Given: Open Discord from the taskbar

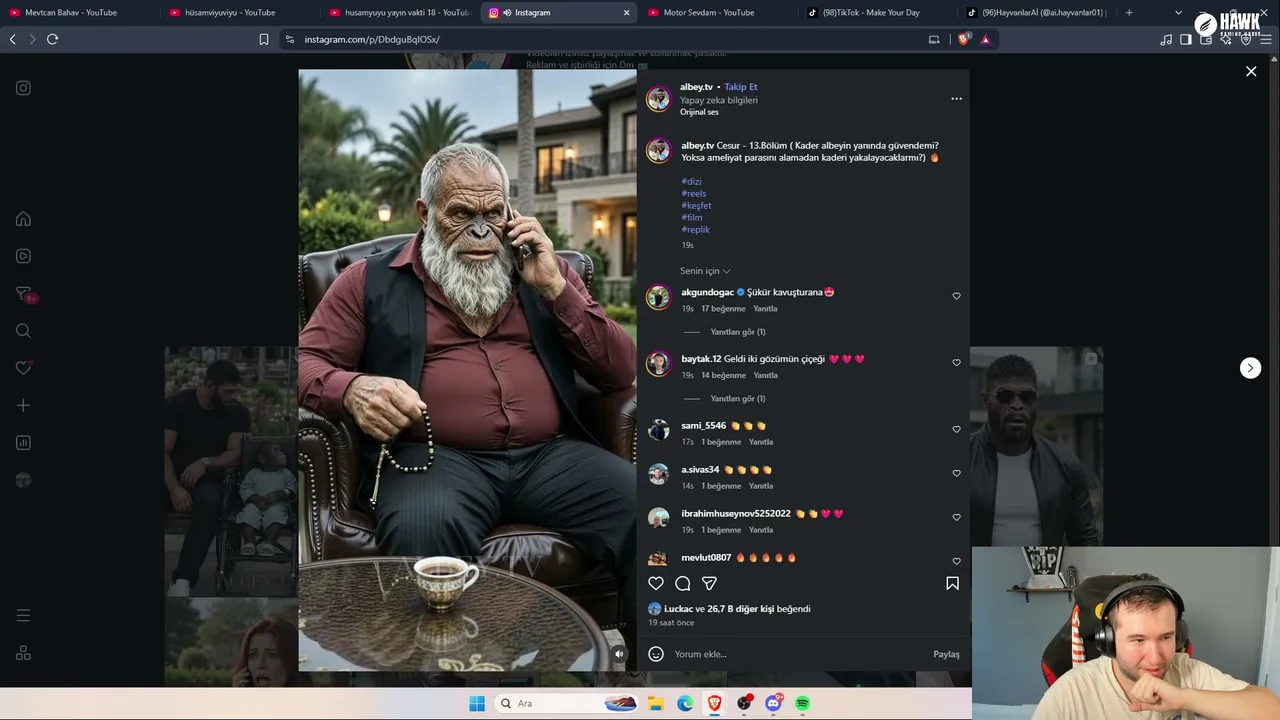Looking at the screenshot, I should tap(773, 703).
